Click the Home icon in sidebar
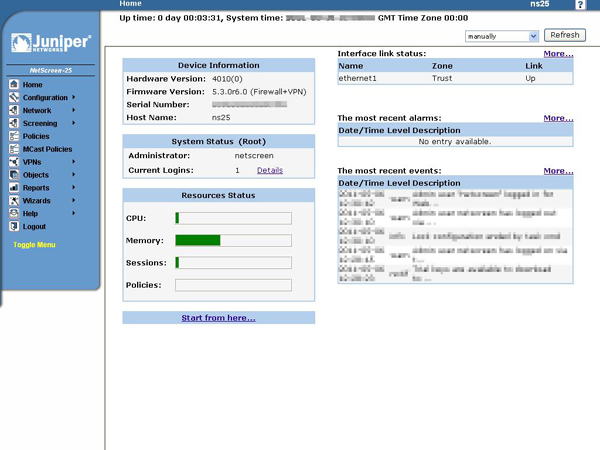The image size is (600, 450). pyautogui.click(x=14, y=84)
